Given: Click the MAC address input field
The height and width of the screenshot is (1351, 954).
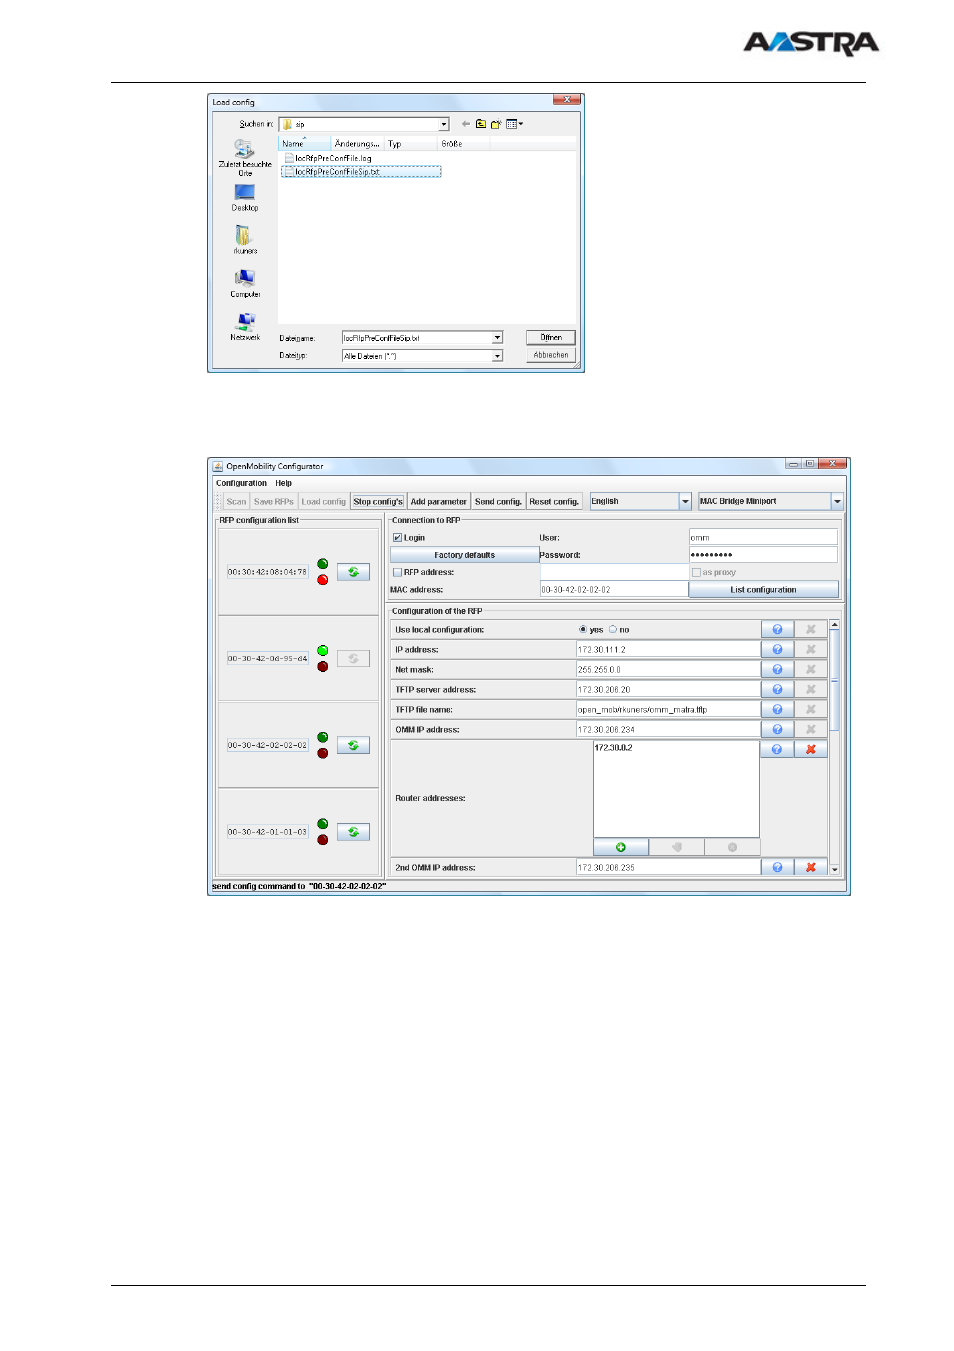Looking at the screenshot, I should pos(614,590).
